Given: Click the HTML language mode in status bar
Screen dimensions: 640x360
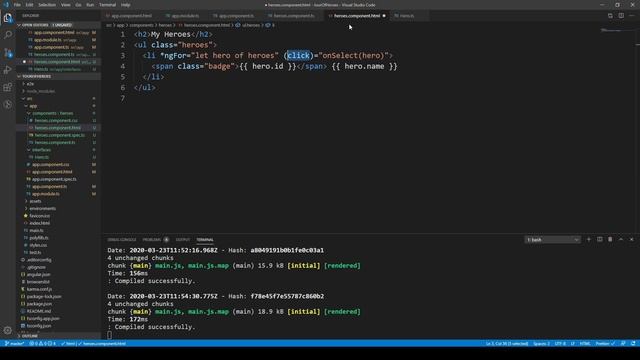Looking at the screenshot, I should click(585, 344).
